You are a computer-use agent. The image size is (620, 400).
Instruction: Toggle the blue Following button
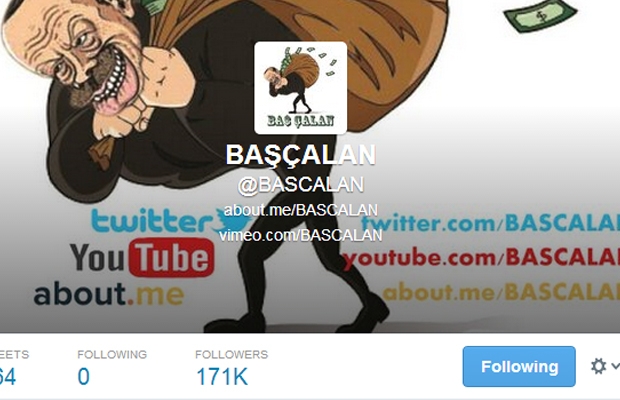click(519, 367)
